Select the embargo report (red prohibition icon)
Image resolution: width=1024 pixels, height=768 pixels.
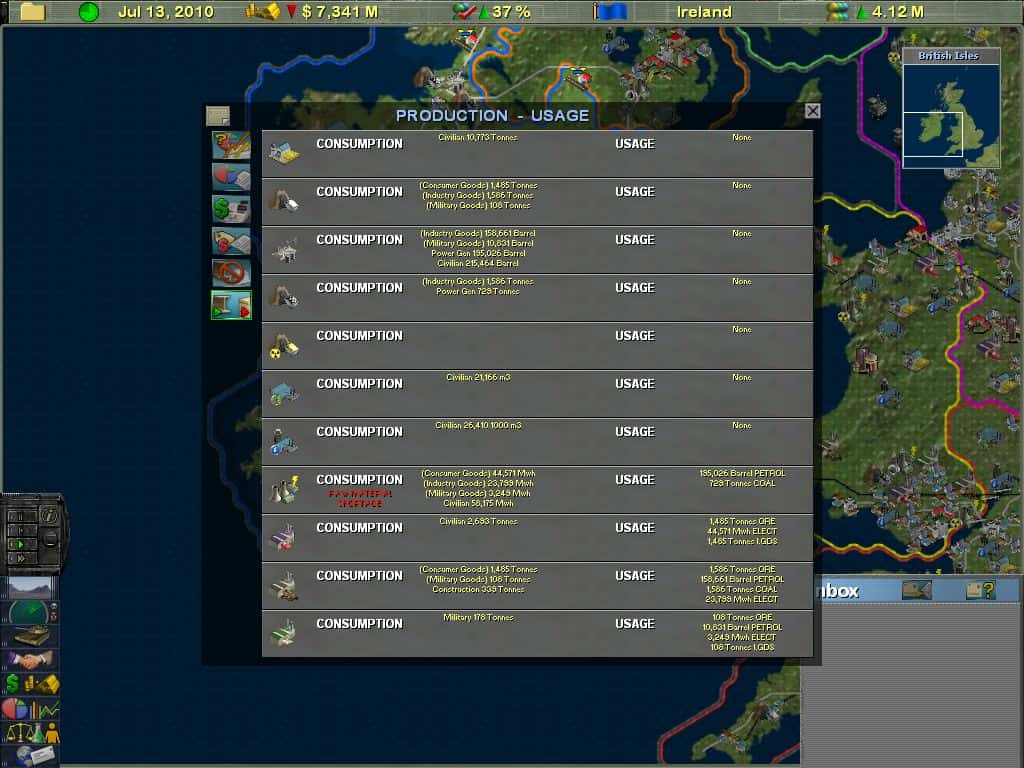pyautogui.click(x=229, y=271)
